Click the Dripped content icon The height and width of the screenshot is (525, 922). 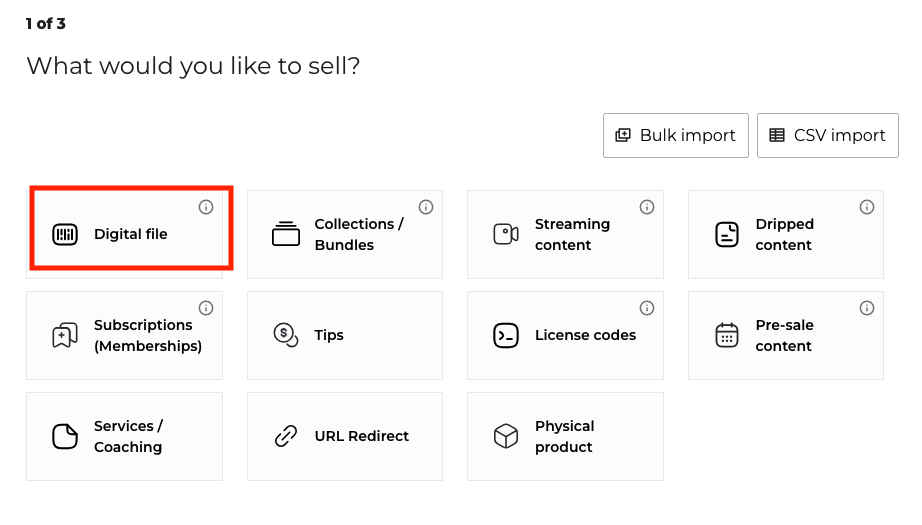coord(727,234)
